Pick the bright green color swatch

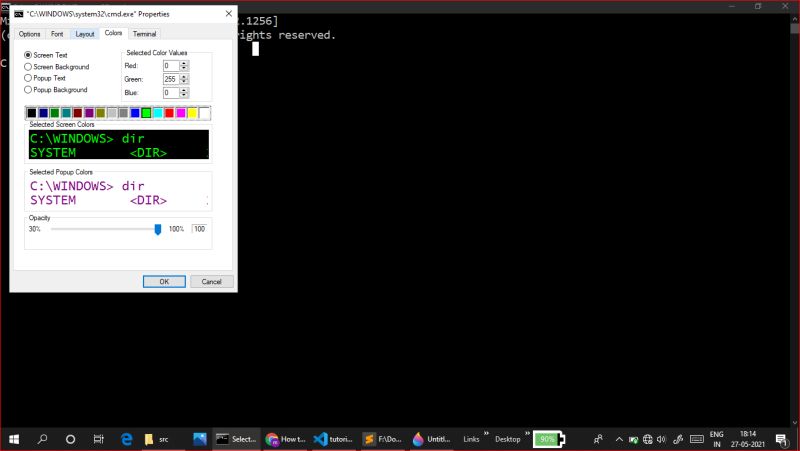coord(146,113)
